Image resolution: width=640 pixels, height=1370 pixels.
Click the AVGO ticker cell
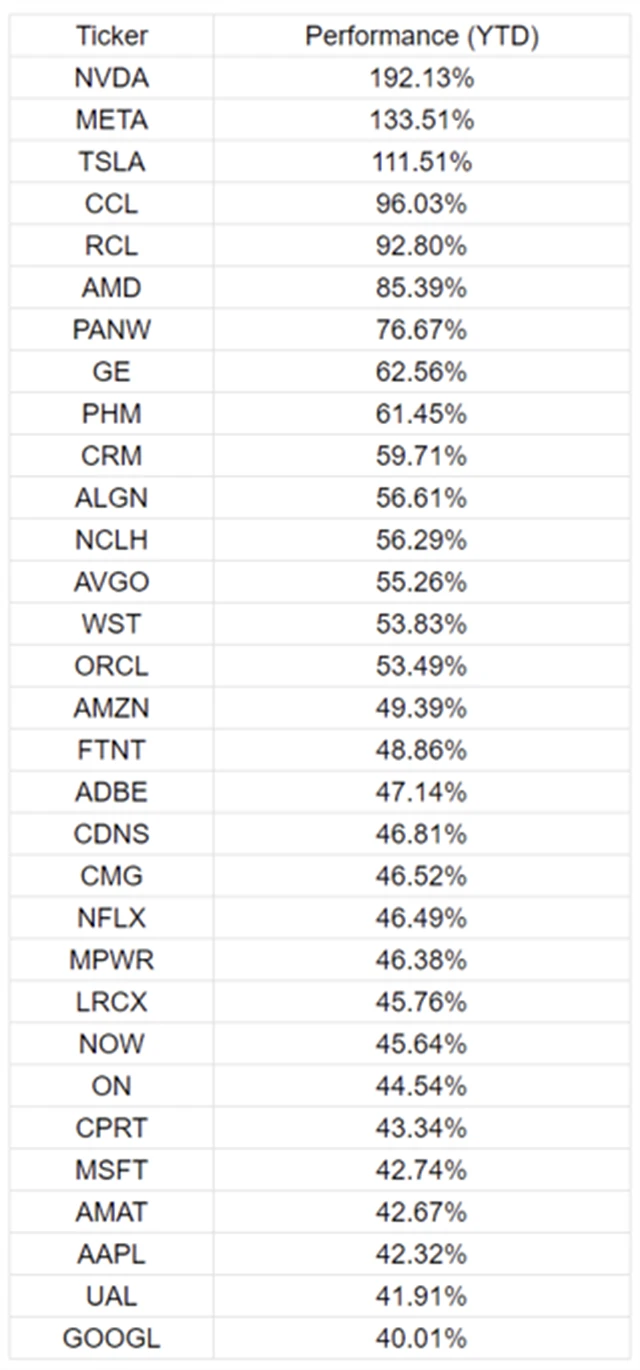(x=111, y=582)
